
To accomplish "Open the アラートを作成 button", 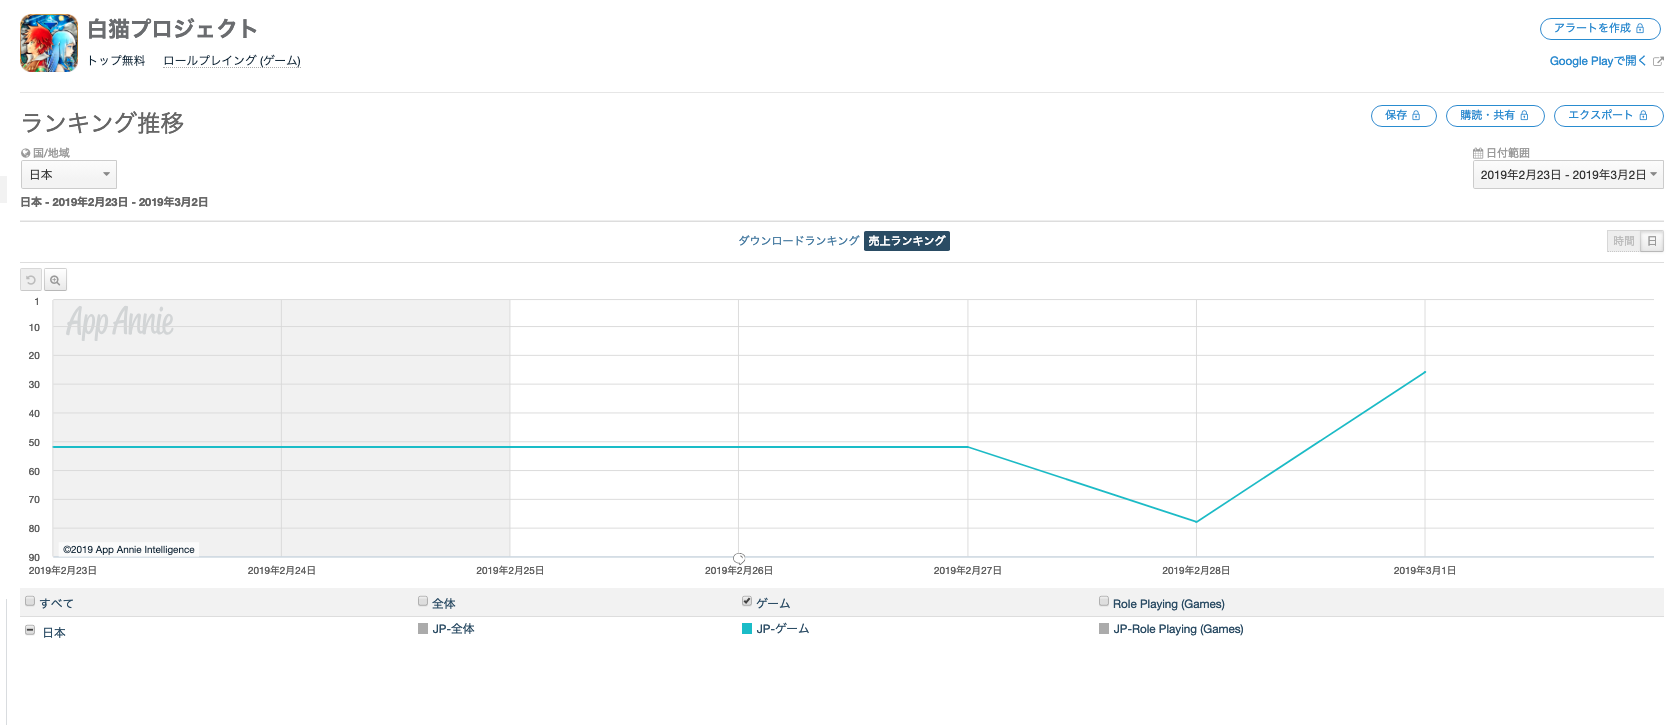I will [x=1599, y=28].
